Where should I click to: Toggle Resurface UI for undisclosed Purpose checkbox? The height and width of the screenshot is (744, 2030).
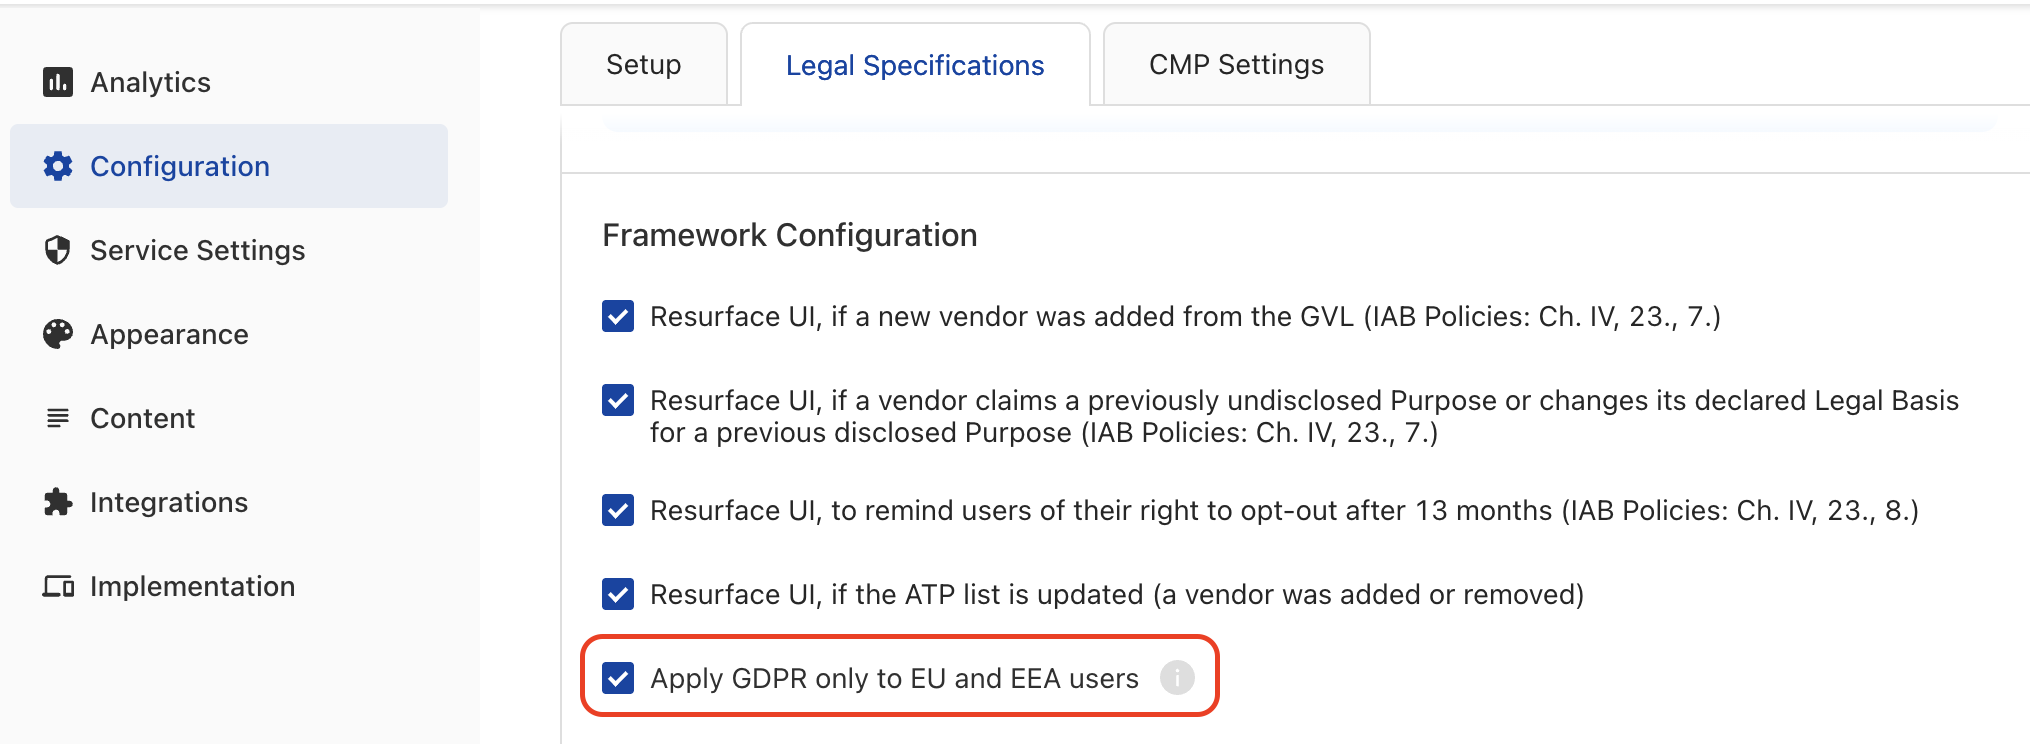pos(618,400)
